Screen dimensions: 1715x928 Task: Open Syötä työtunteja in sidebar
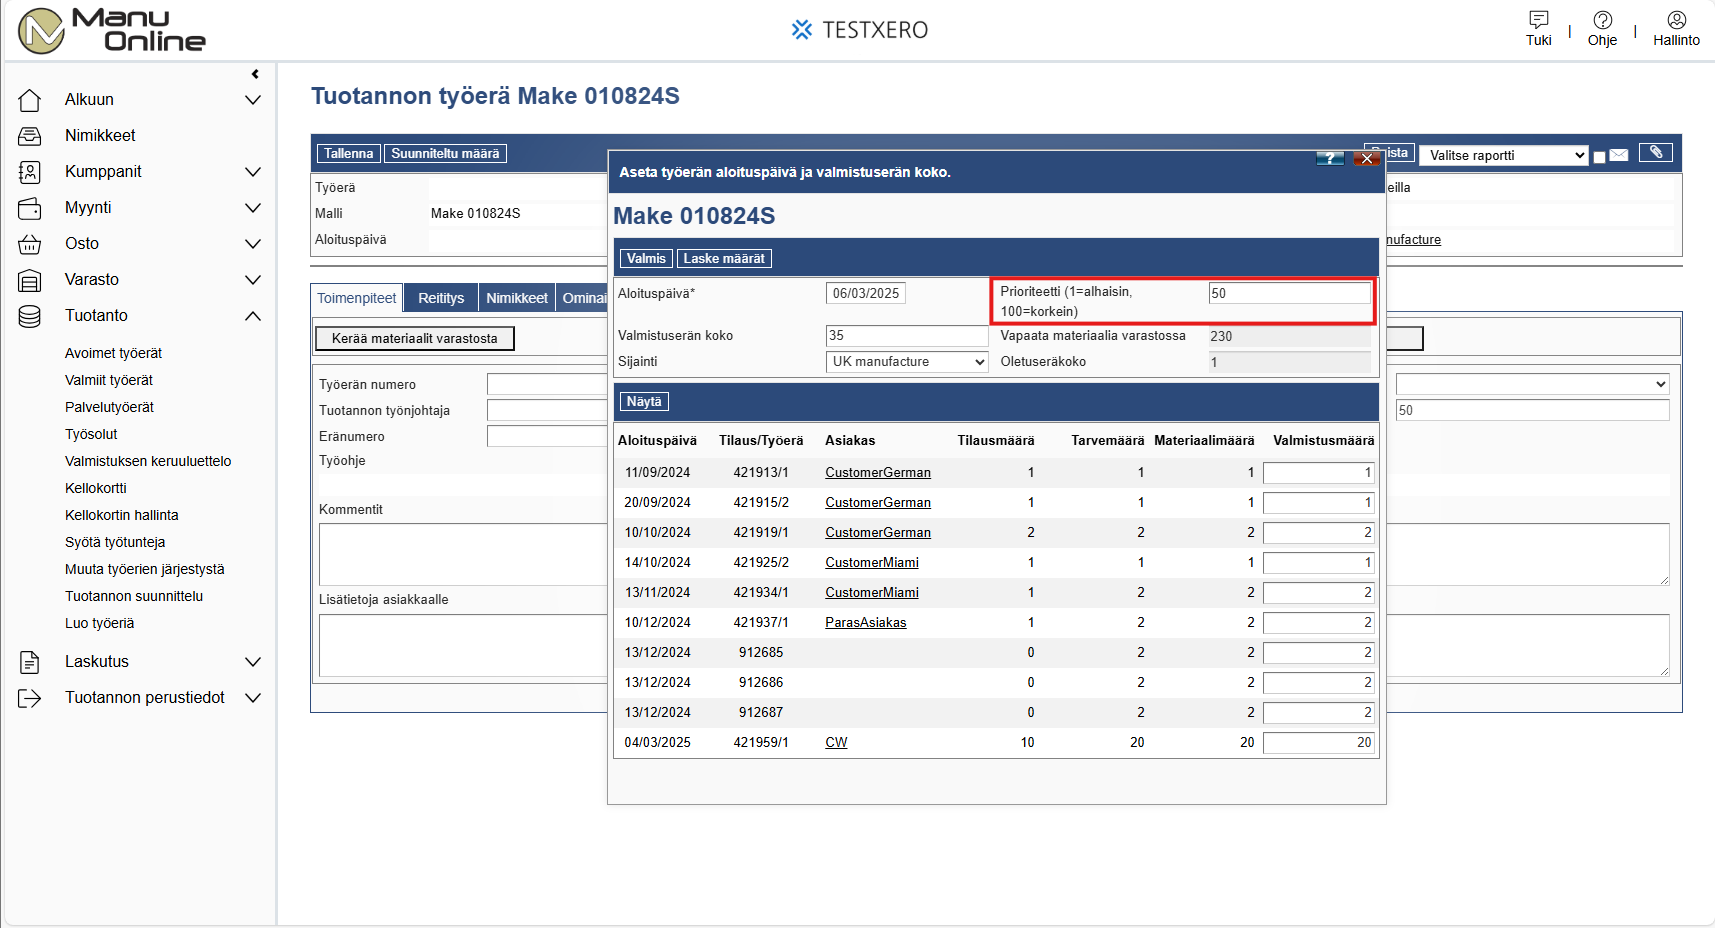(115, 542)
